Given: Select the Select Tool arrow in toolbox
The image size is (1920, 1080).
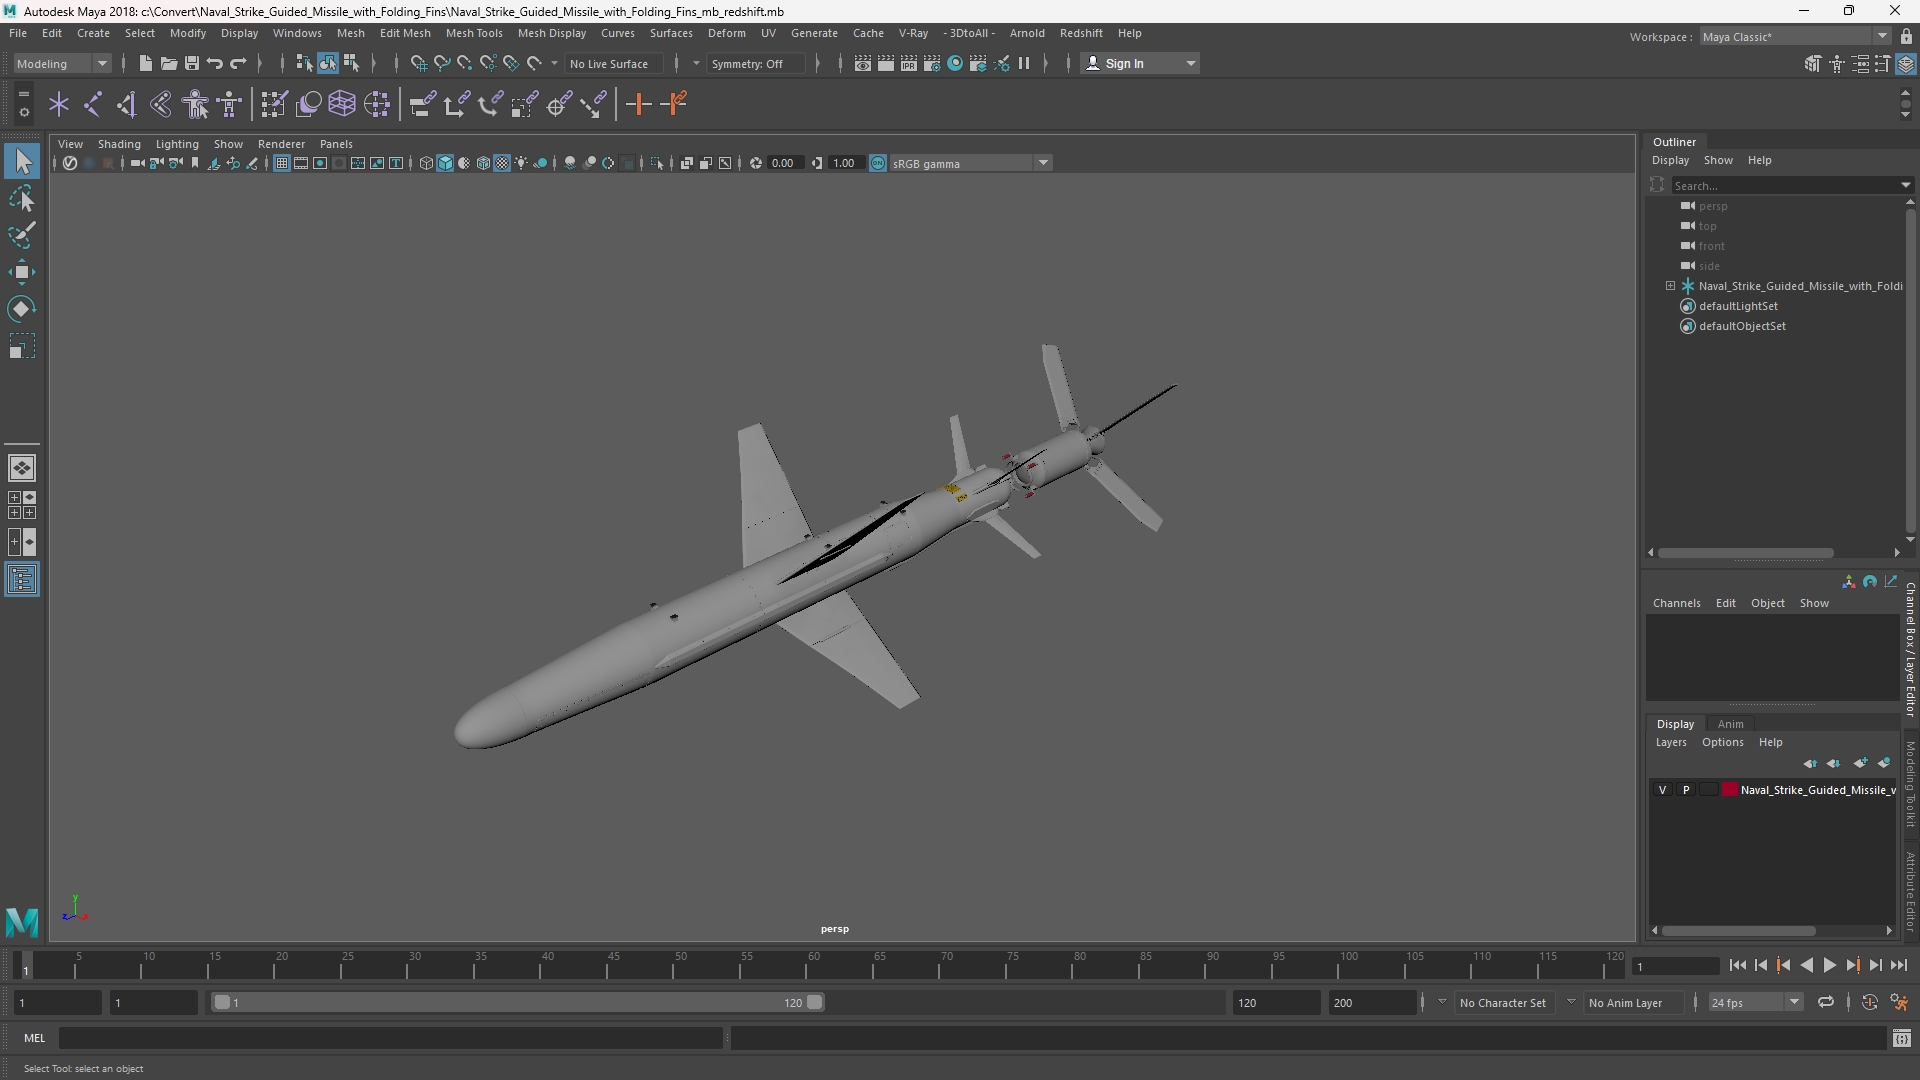Looking at the screenshot, I should 22,161.
